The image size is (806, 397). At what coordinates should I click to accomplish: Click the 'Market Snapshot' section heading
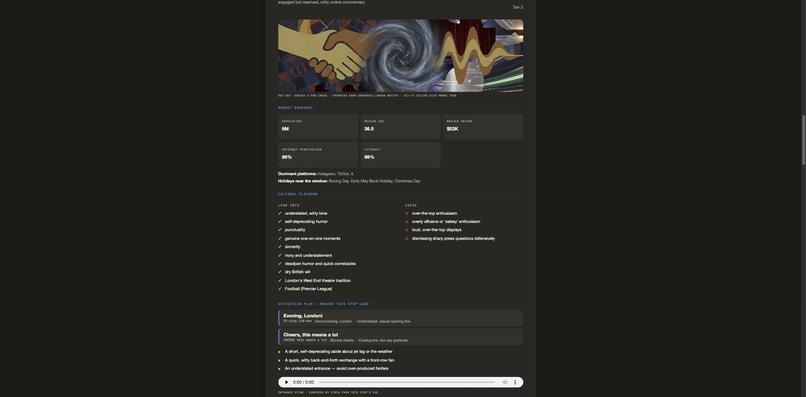click(x=296, y=108)
